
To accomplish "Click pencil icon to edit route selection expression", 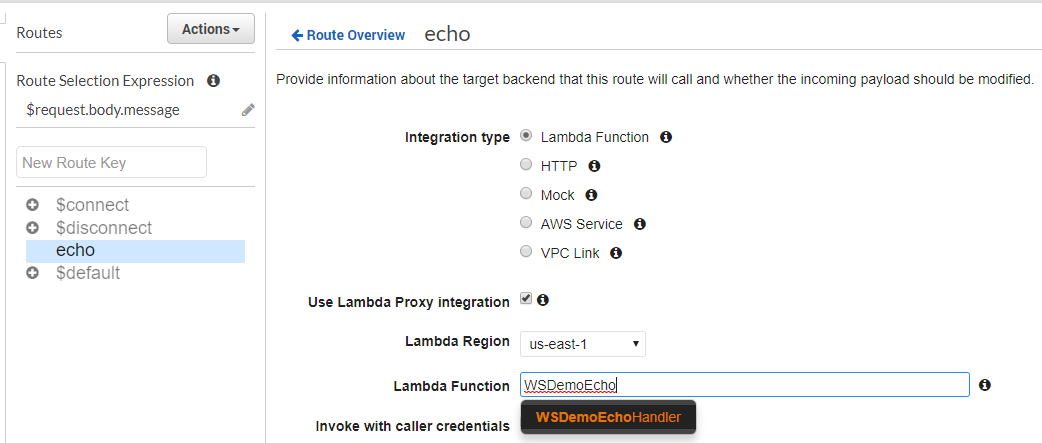I will (x=248, y=110).
